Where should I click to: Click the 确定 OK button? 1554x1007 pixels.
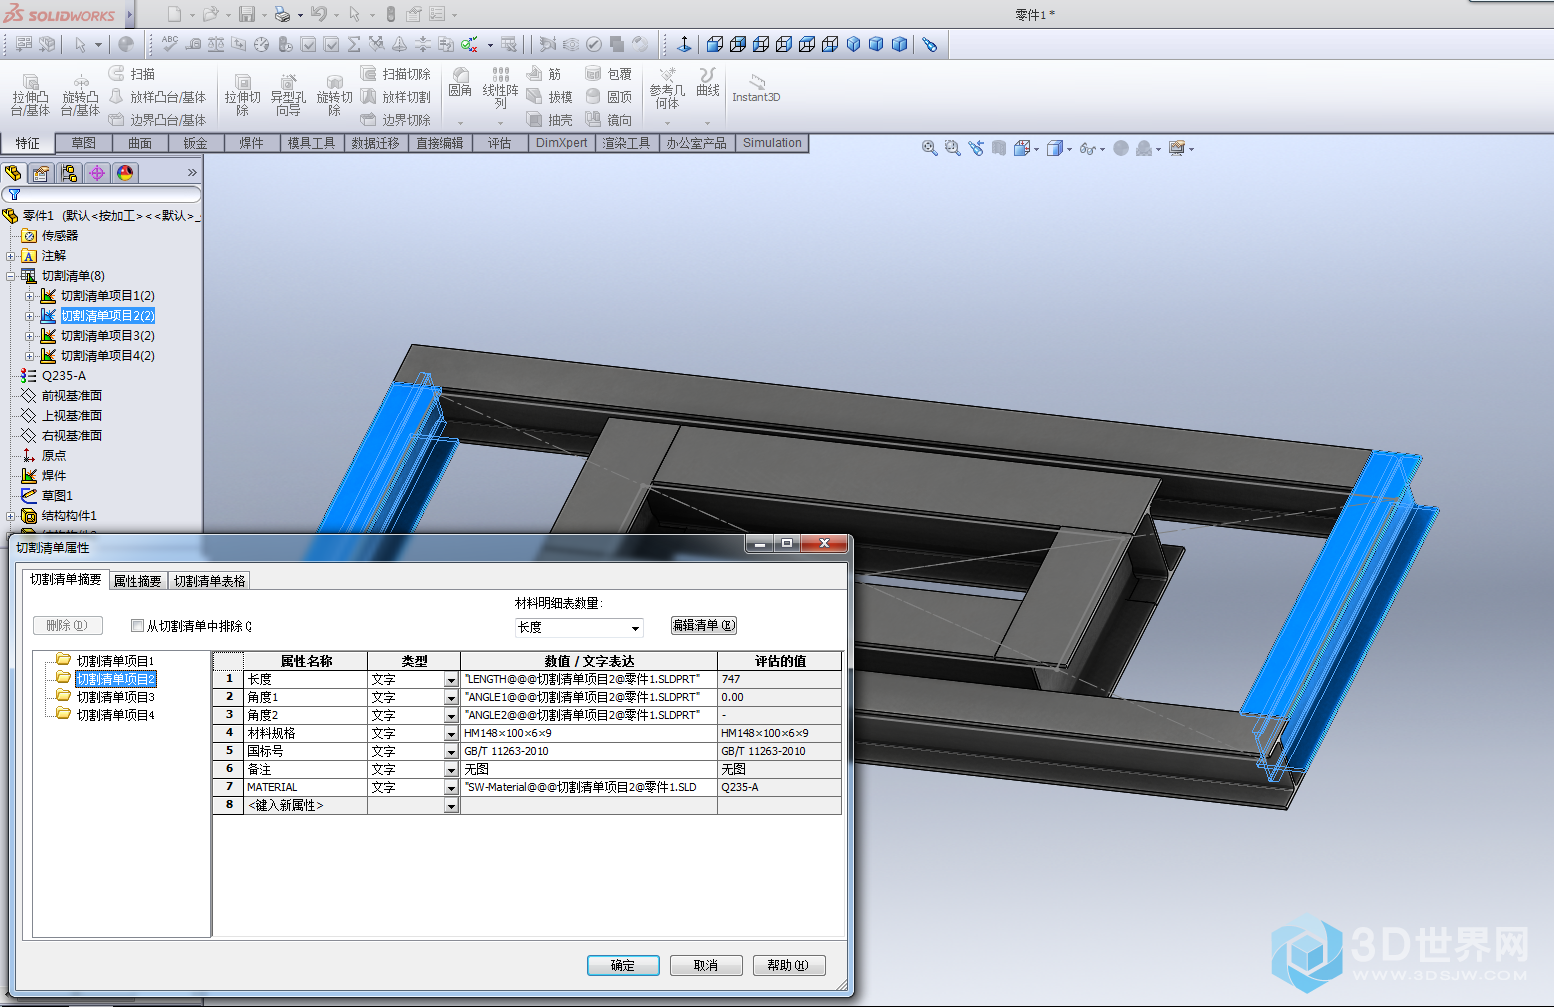(623, 965)
